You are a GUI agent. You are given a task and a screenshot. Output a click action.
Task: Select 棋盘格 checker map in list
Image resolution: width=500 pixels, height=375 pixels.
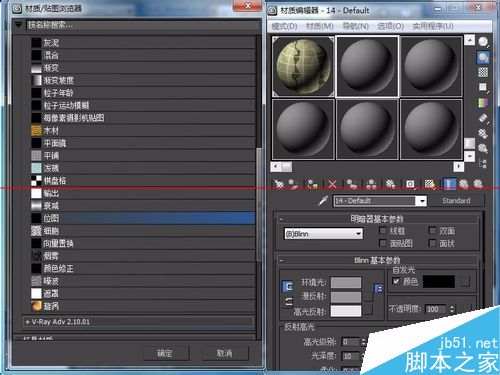point(143,181)
